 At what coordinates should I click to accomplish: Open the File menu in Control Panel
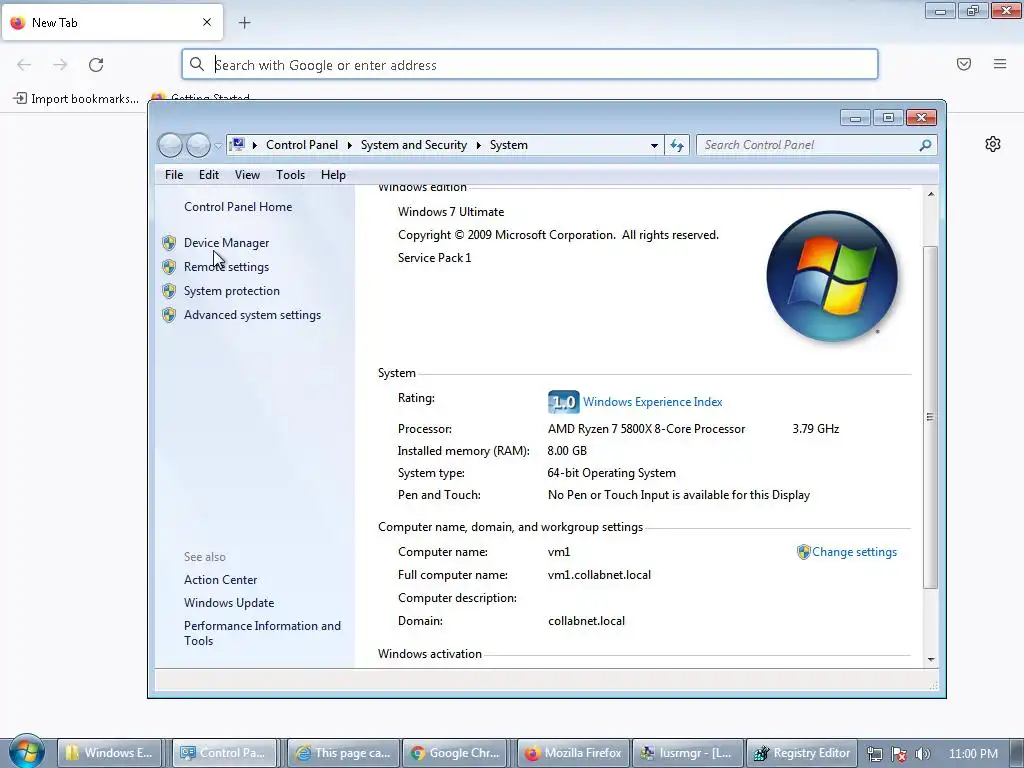[174, 175]
